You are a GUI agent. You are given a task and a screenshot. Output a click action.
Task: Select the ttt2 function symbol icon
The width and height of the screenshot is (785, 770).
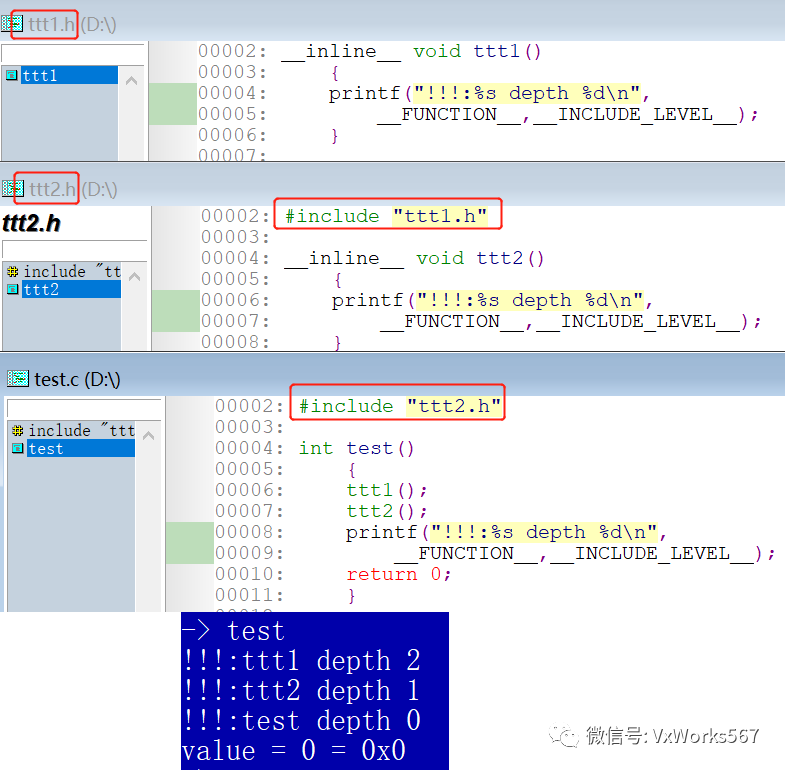coord(13,289)
